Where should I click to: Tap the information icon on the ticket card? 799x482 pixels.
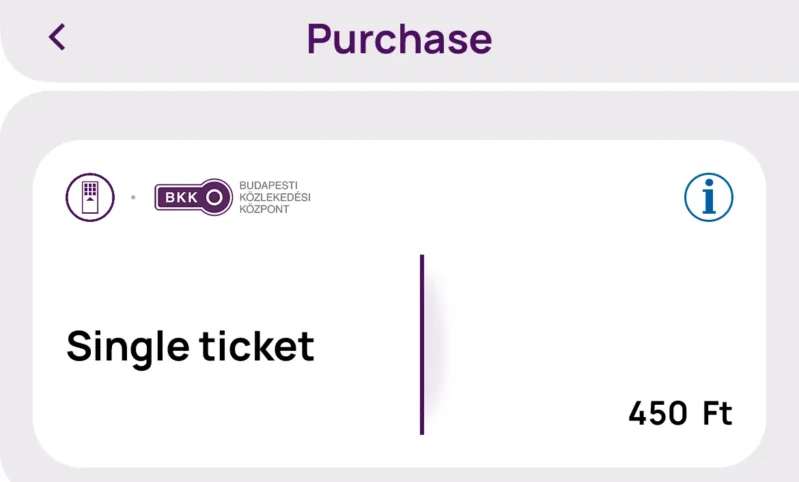point(709,198)
